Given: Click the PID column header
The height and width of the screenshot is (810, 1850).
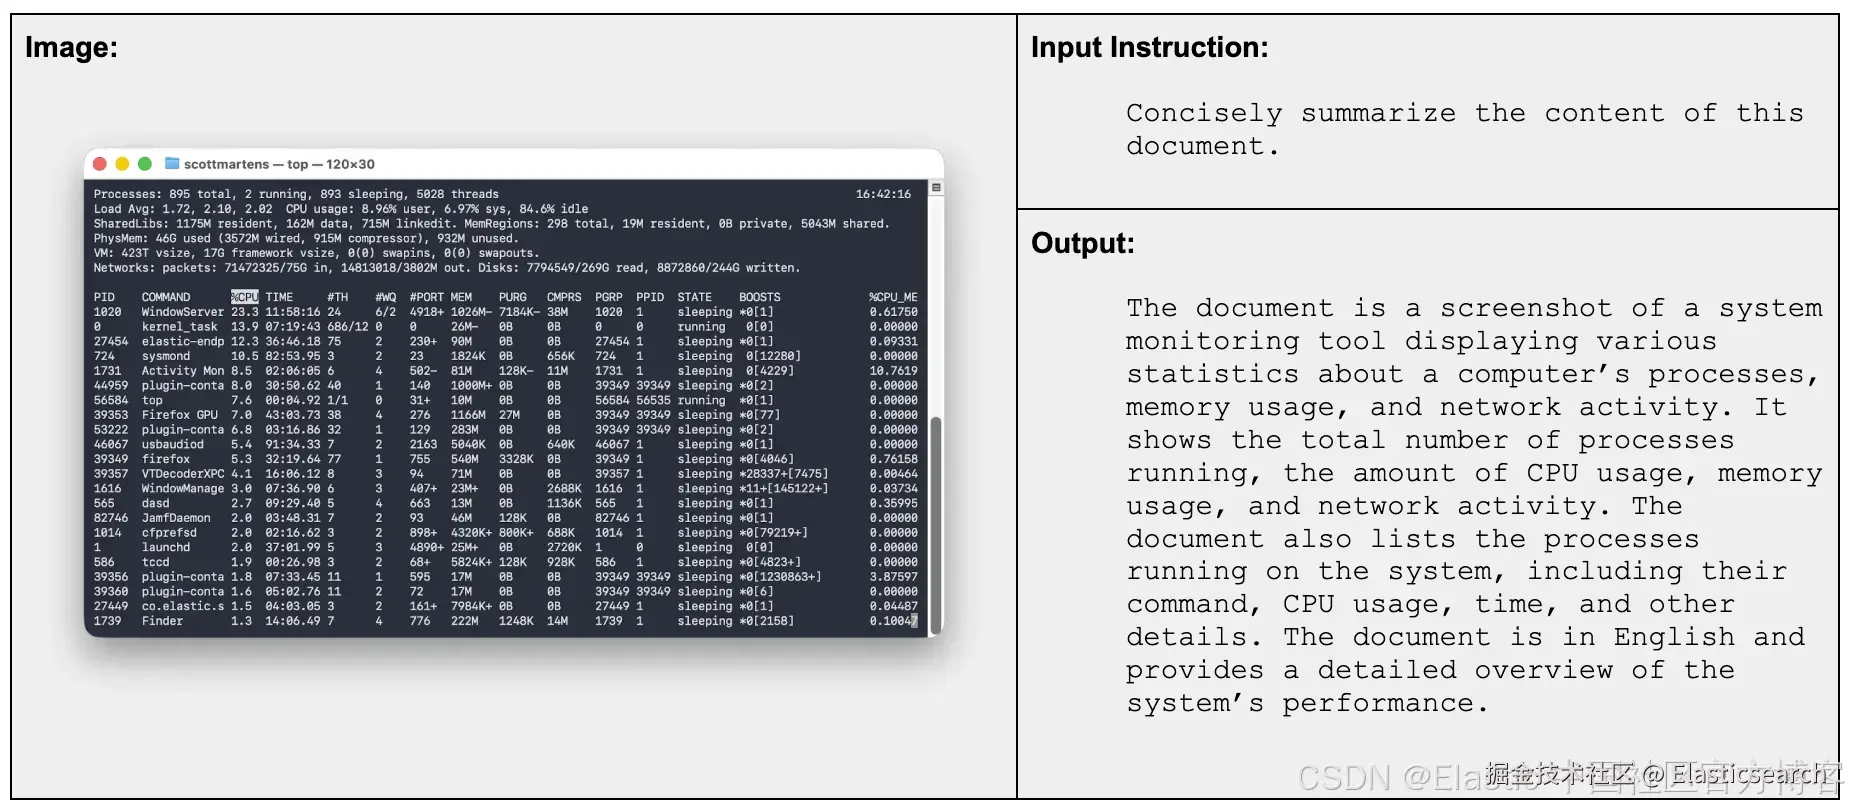Looking at the screenshot, I should pos(104,297).
